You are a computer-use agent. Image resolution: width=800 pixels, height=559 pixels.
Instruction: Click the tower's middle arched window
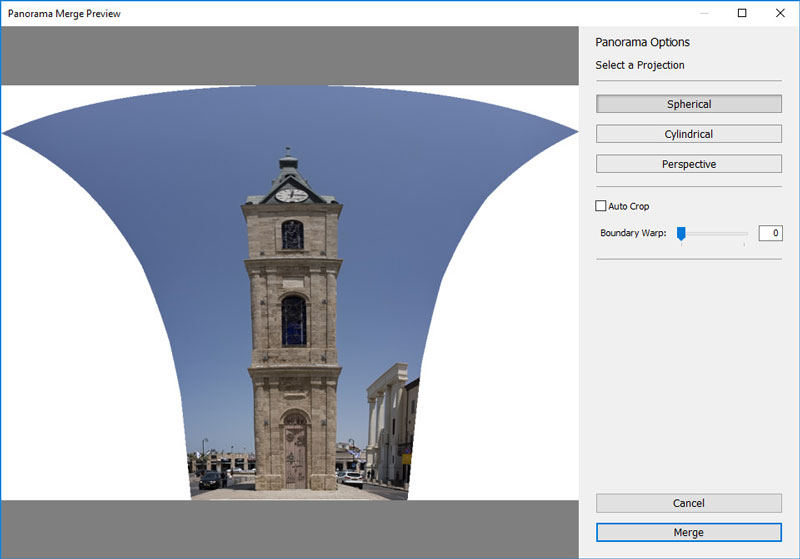292,320
